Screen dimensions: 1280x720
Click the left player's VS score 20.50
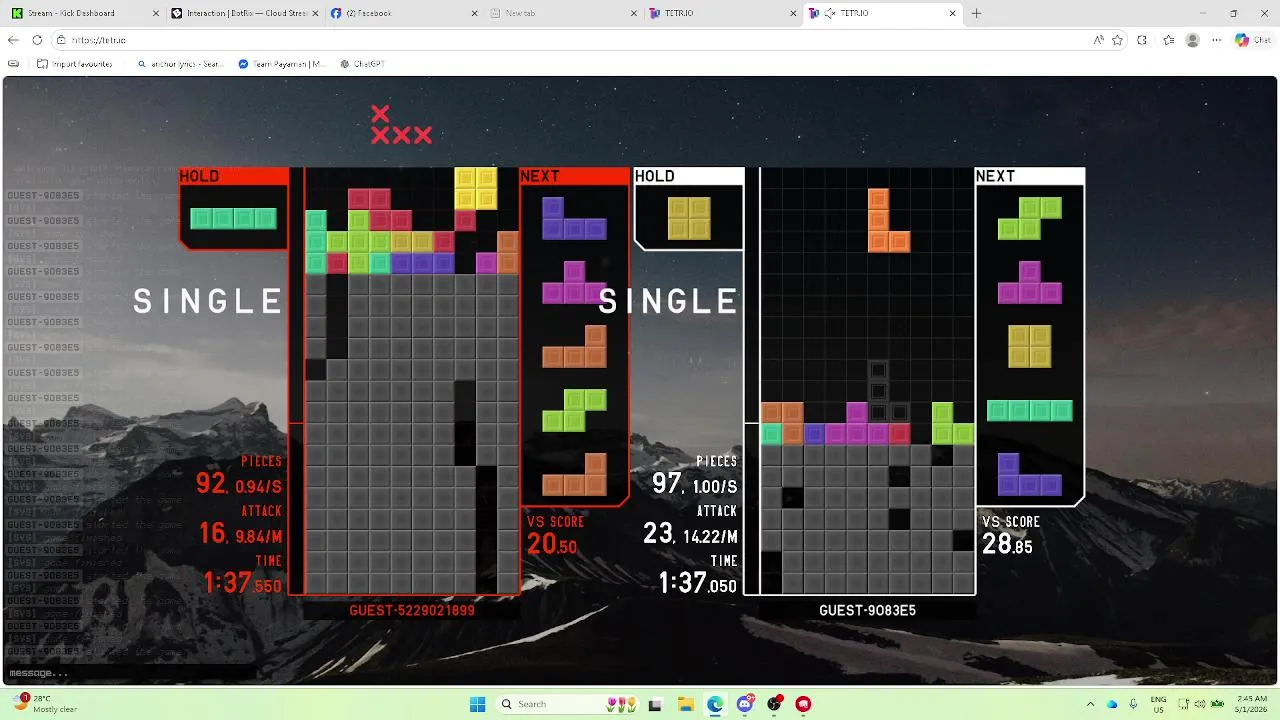tap(552, 543)
